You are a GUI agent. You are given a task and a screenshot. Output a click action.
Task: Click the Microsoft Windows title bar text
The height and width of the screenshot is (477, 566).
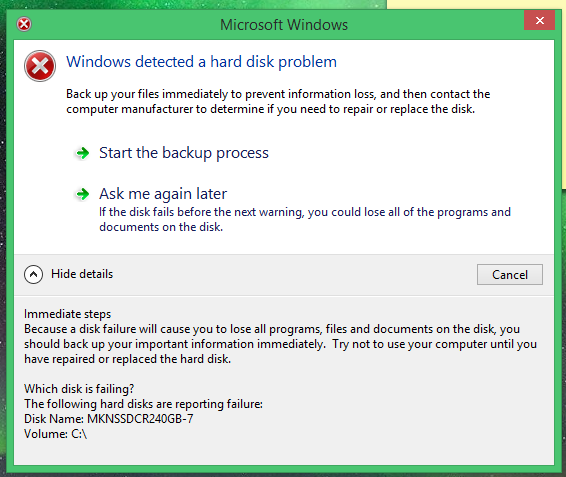coord(284,25)
